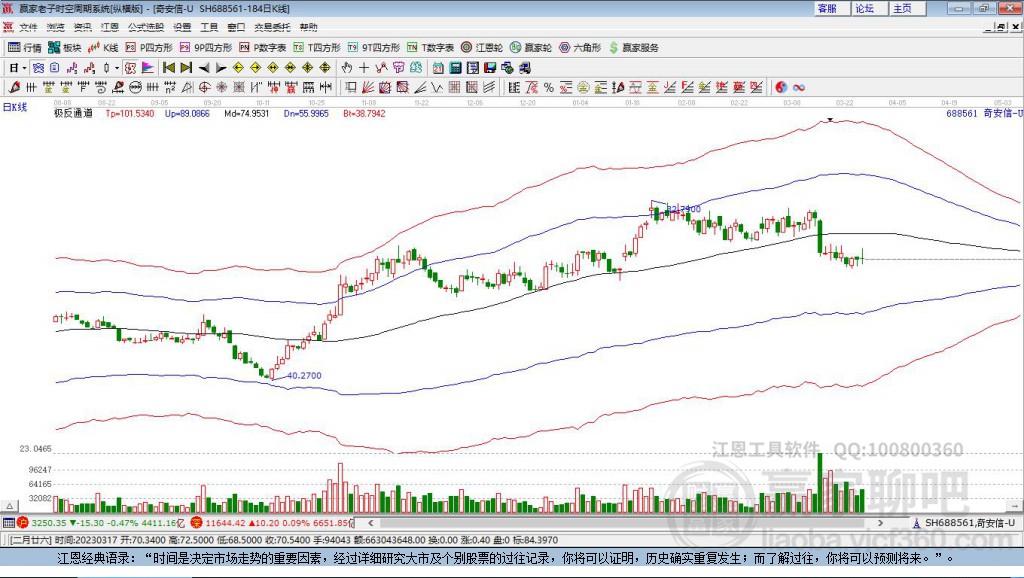Open the 六角形 hexagon chart tool
This screenshot has width=1024, height=578.
tap(580, 48)
